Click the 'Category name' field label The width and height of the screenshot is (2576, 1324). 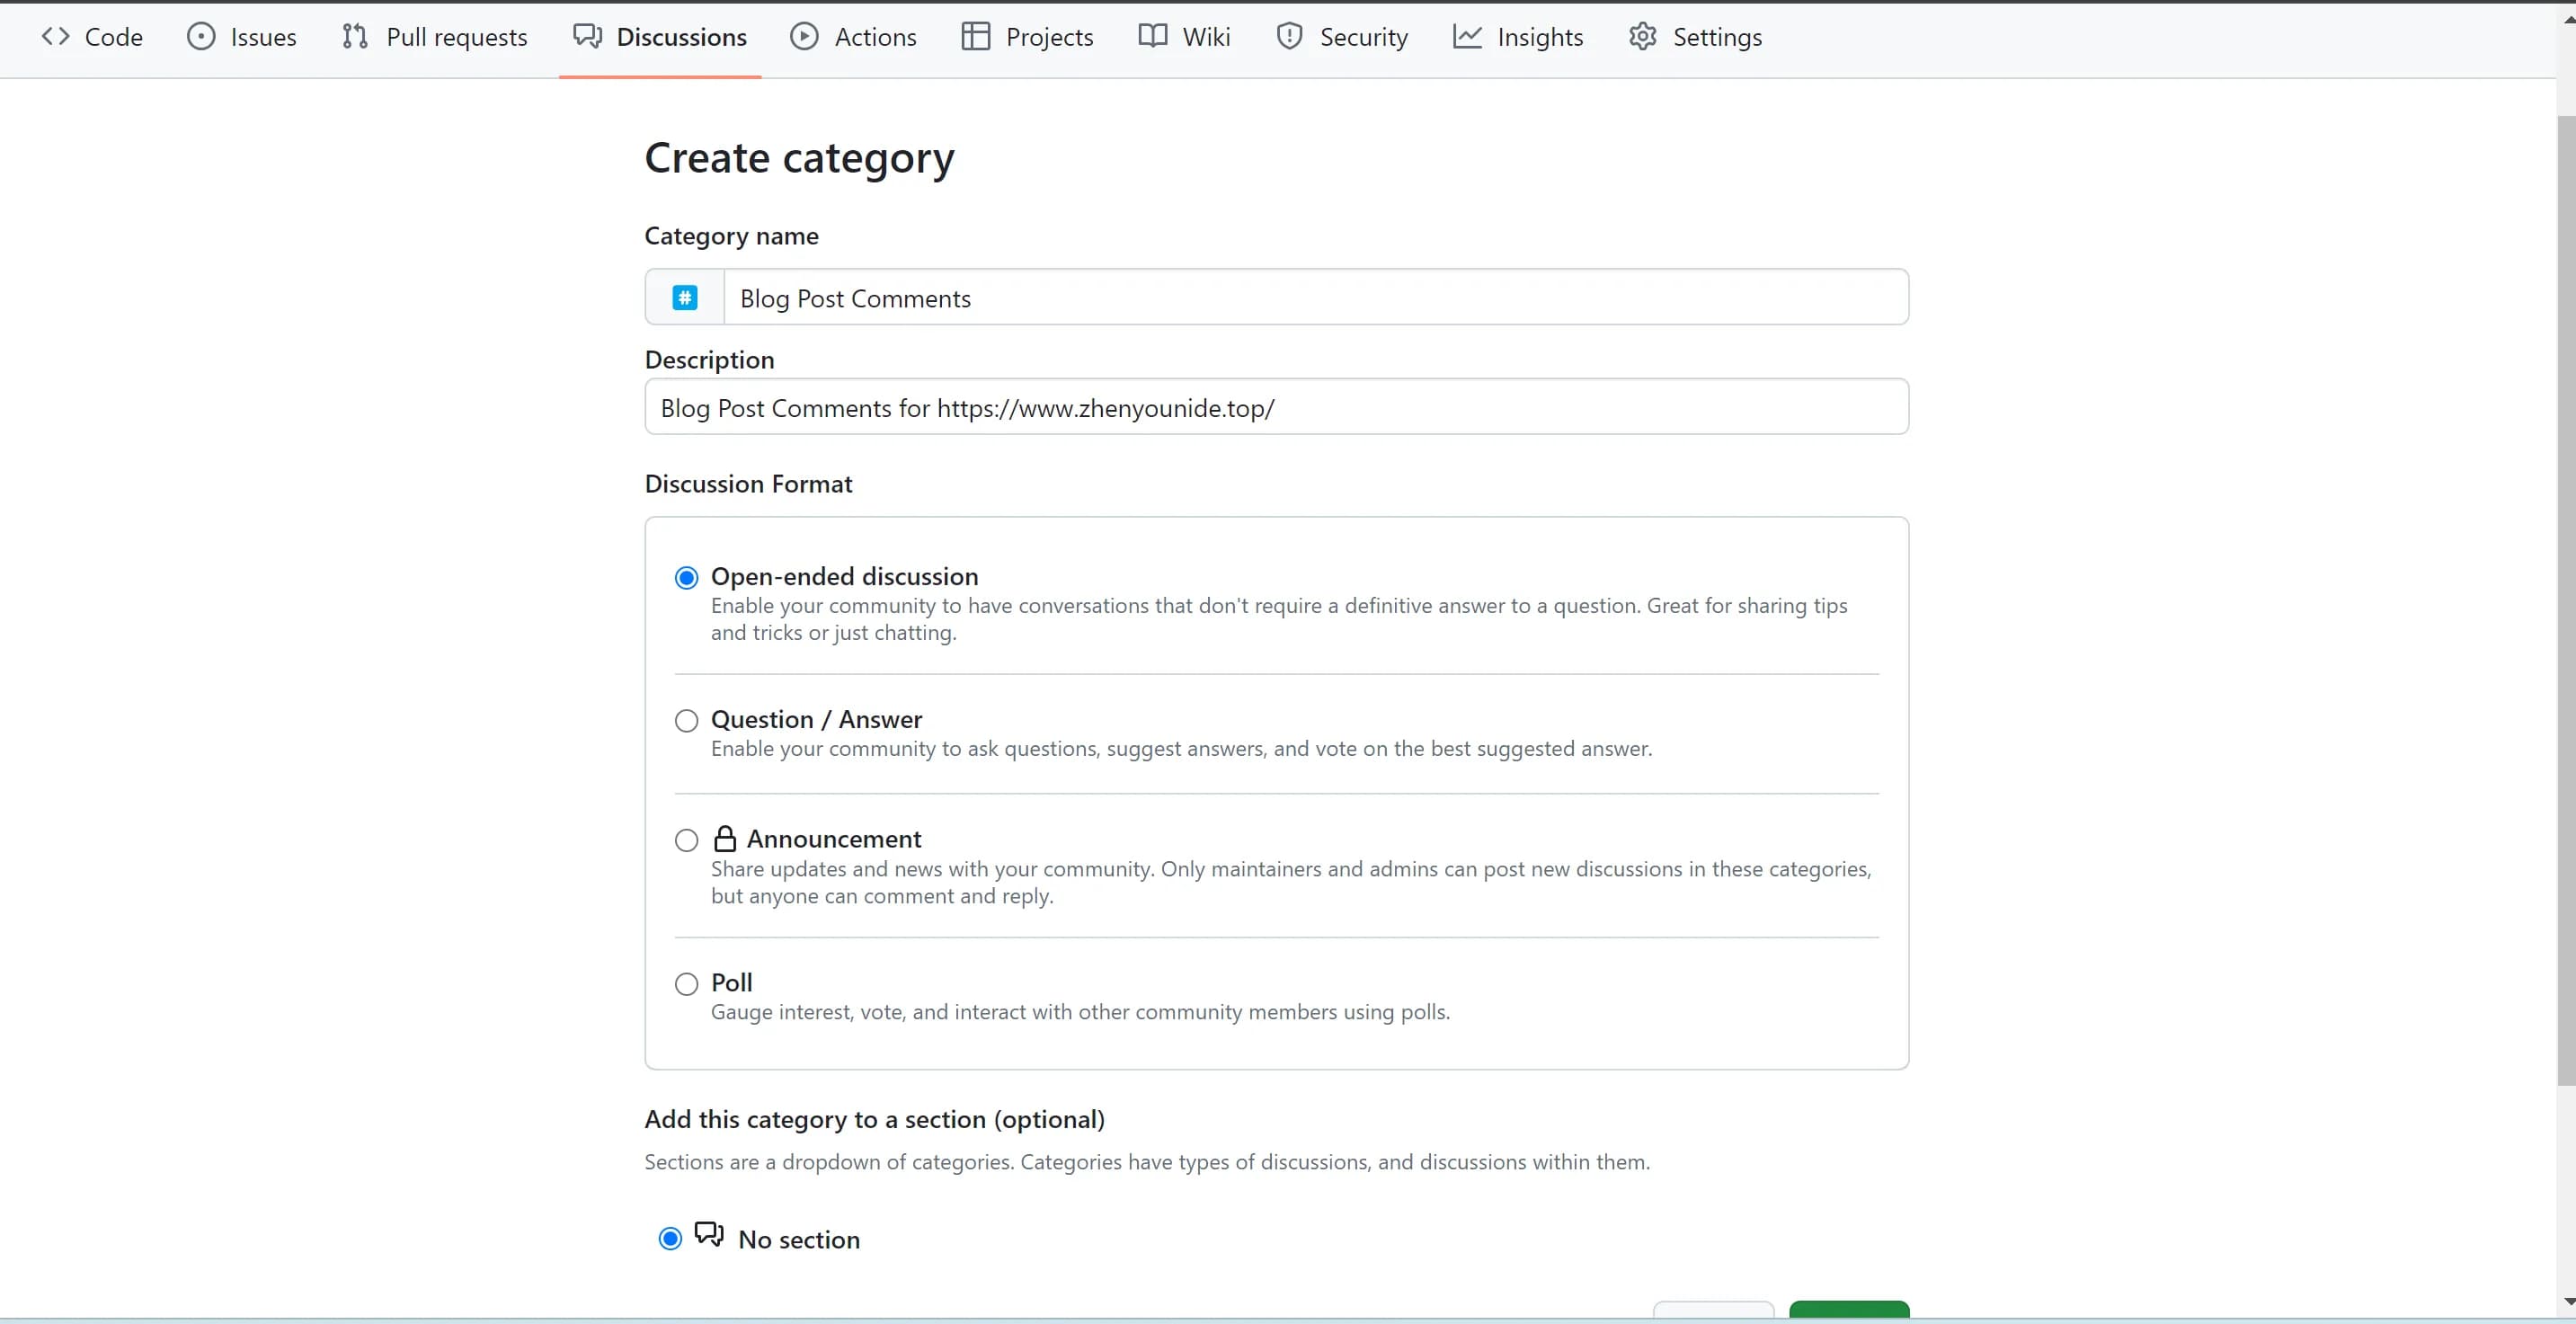click(731, 236)
